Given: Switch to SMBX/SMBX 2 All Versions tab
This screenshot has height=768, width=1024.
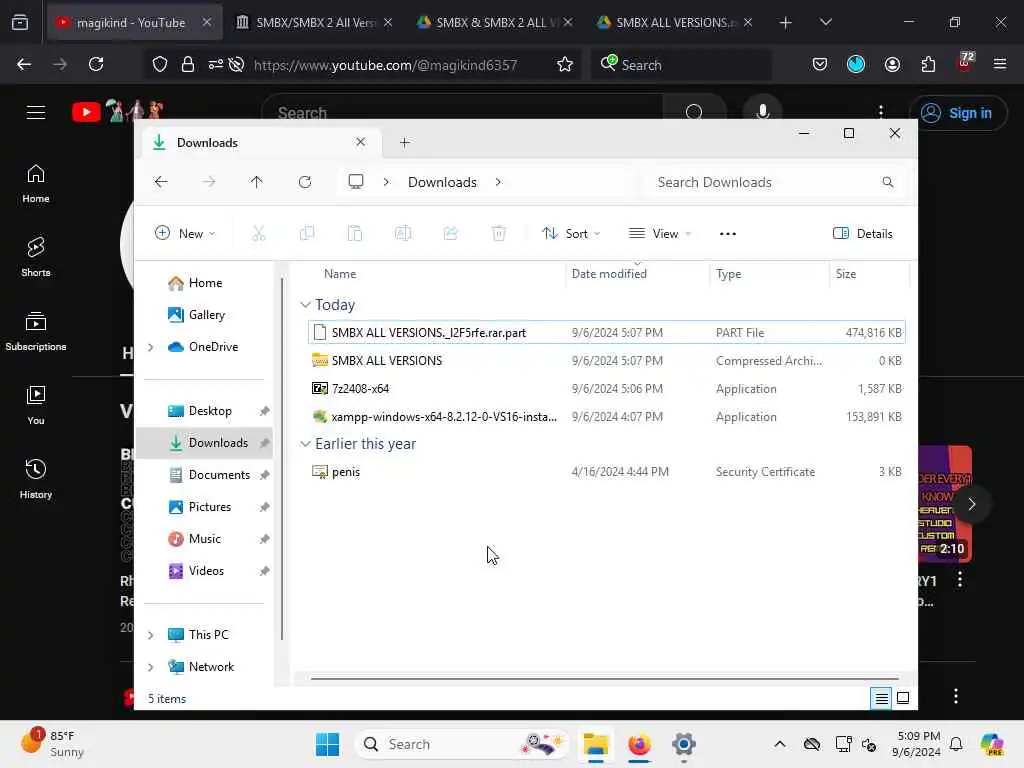Looking at the screenshot, I should pos(313,22).
